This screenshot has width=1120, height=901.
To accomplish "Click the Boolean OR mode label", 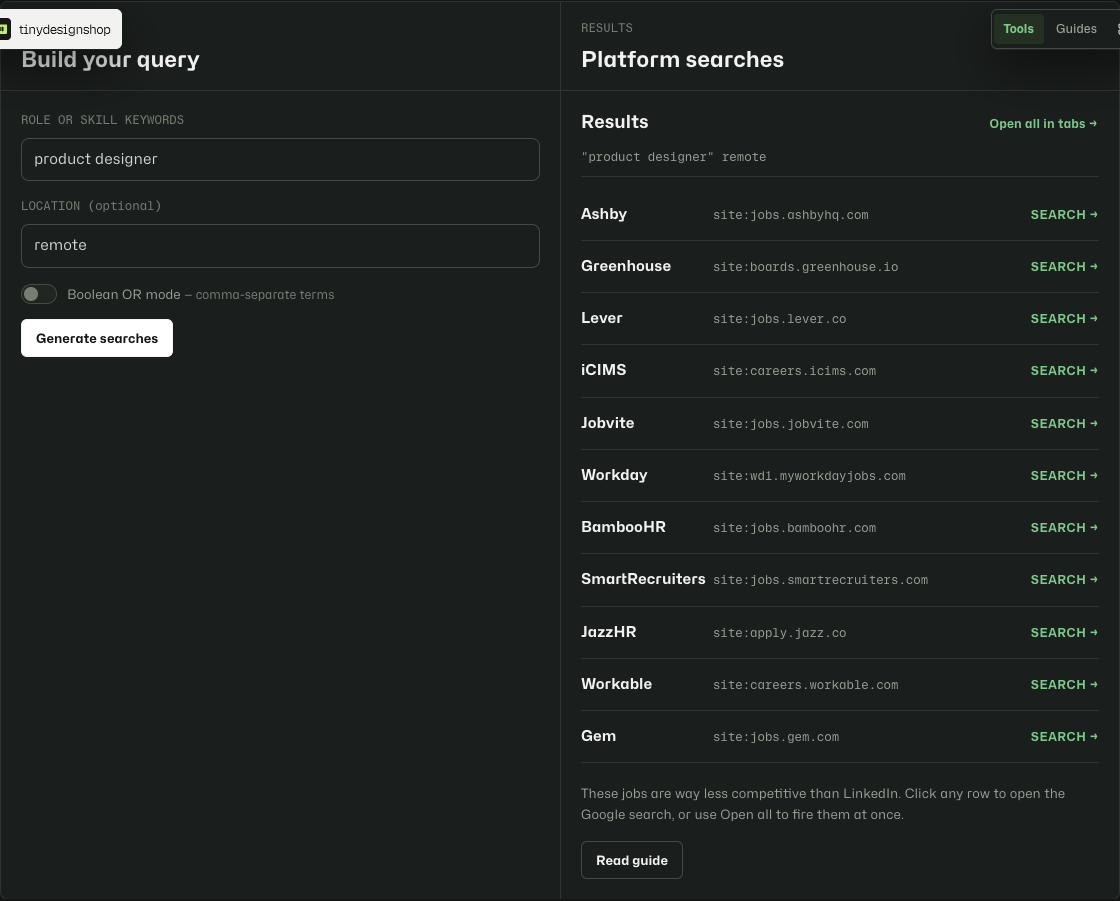I will click(124, 294).
